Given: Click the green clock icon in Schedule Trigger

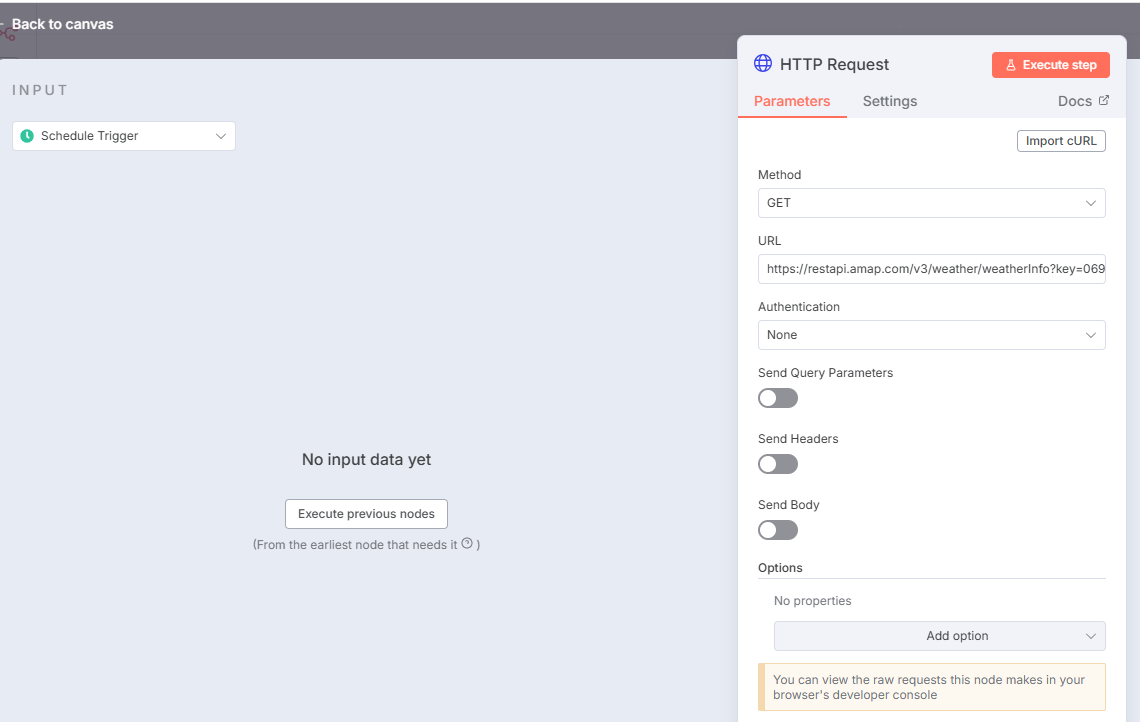Looking at the screenshot, I should click(27, 136).
